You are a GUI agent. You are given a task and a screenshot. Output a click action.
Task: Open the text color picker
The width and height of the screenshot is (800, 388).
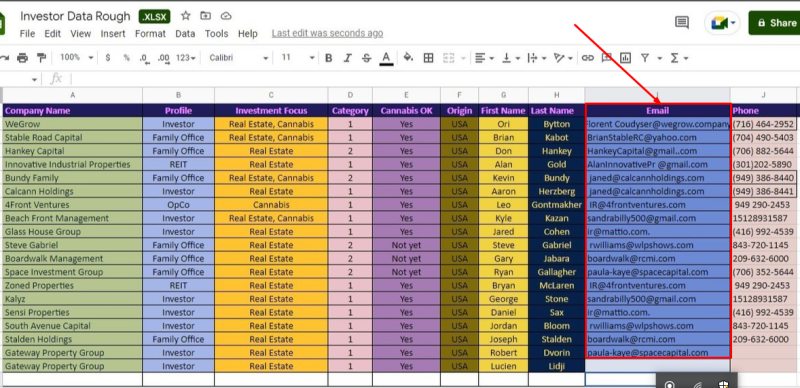[x=386, y=58]
